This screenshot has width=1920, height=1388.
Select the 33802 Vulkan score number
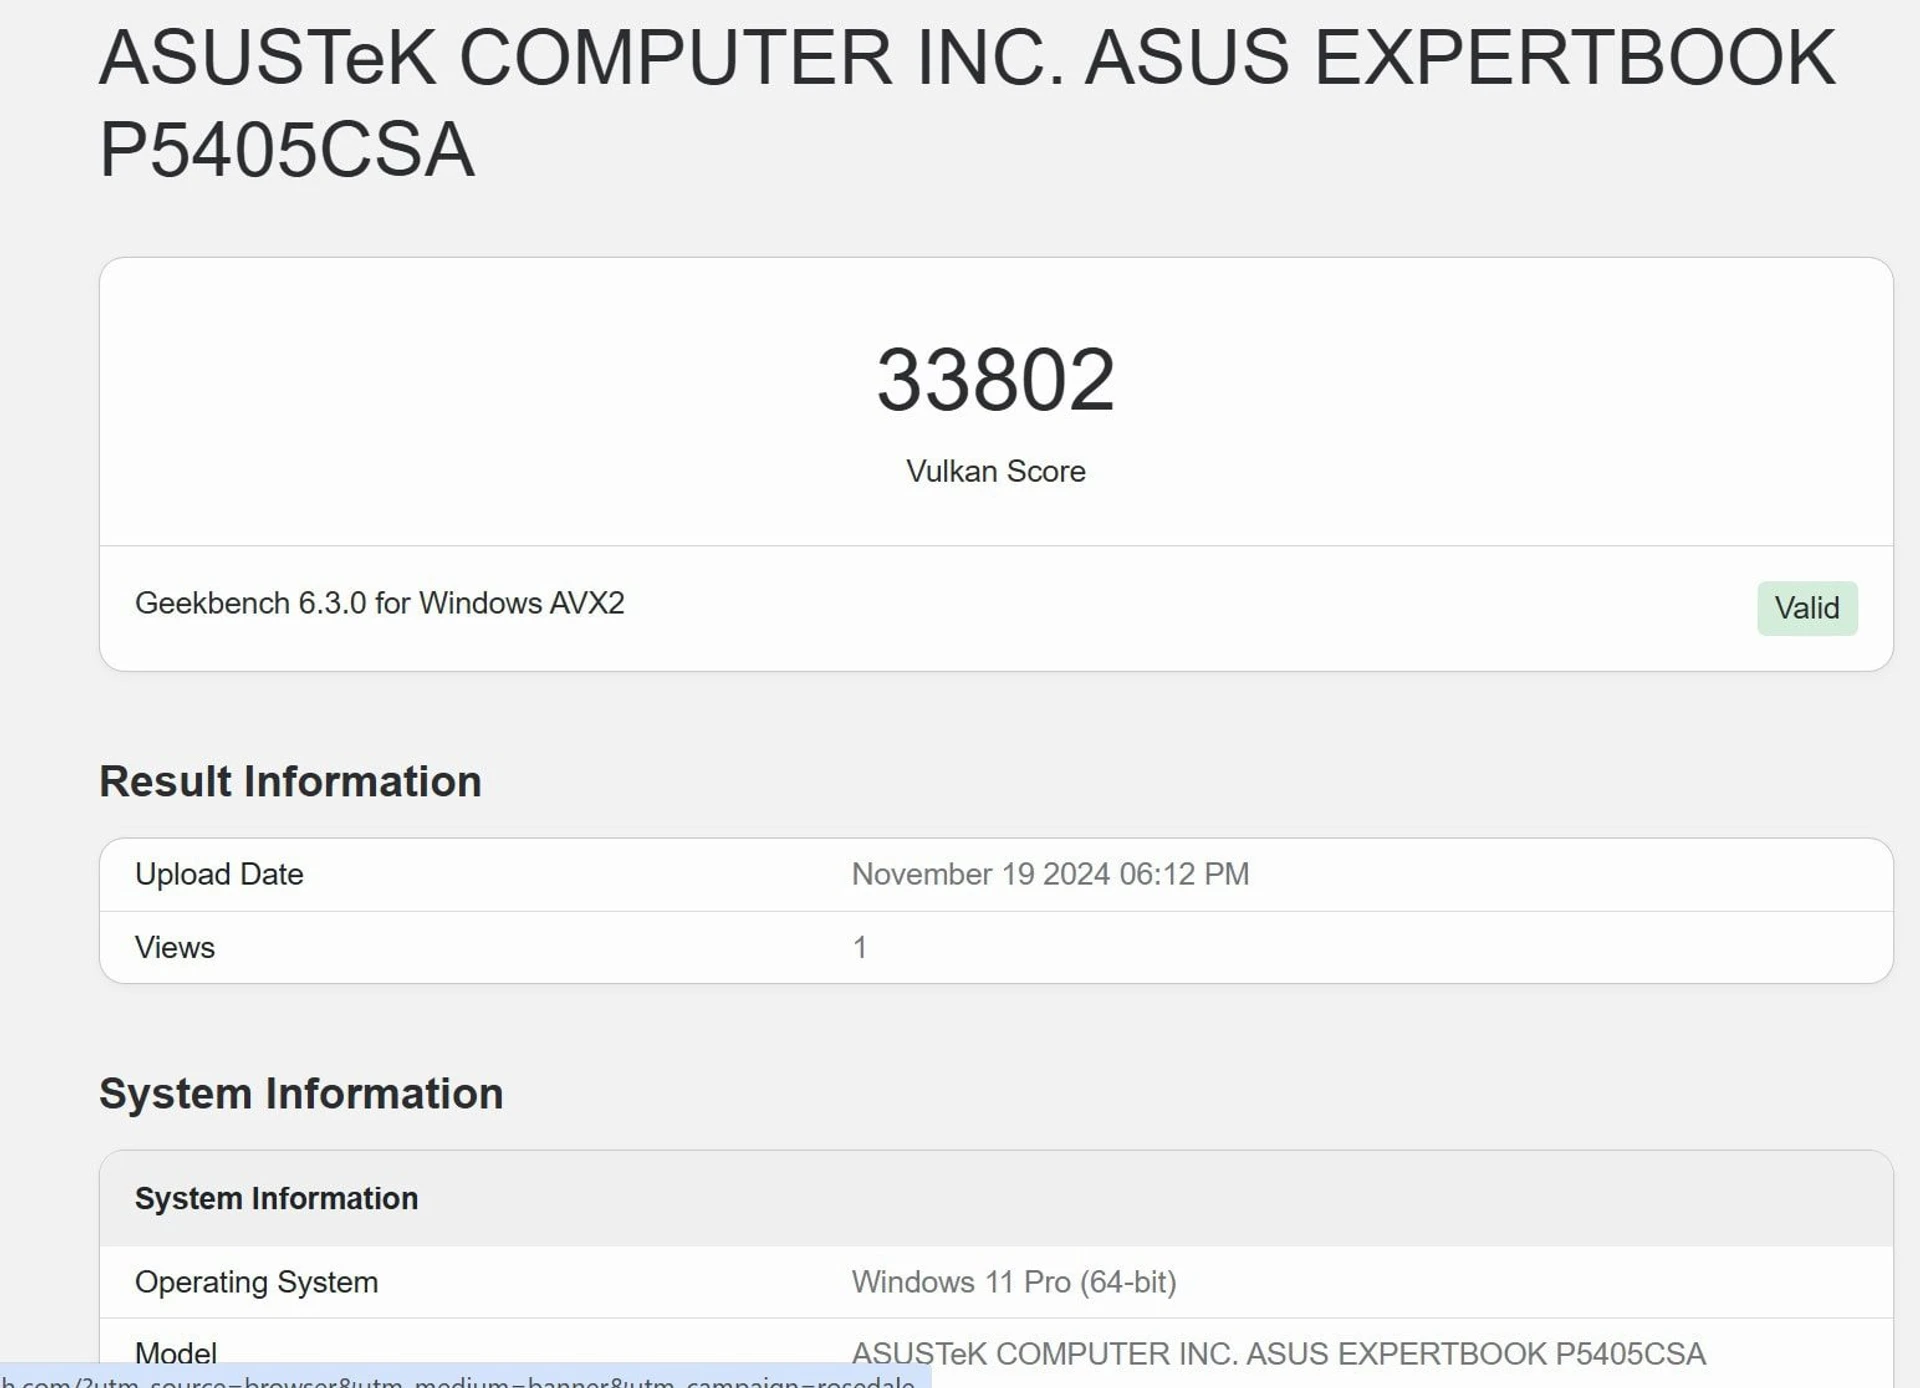[995, 380]
